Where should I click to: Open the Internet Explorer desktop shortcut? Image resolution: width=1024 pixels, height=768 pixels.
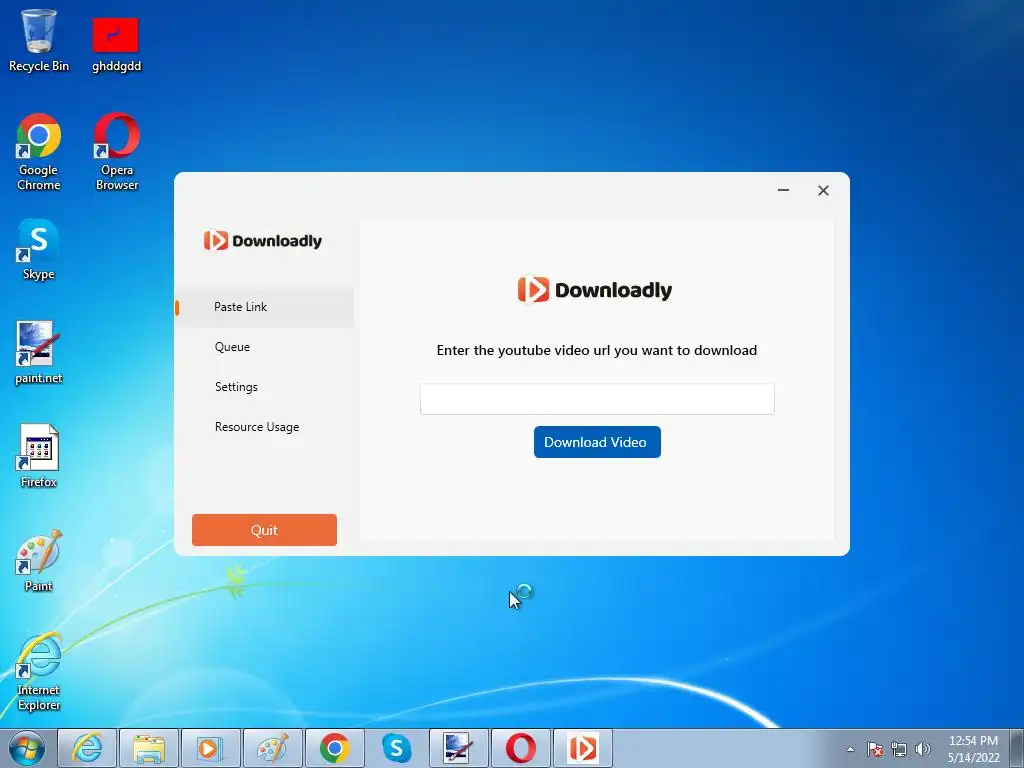click(x=39, y=671)
